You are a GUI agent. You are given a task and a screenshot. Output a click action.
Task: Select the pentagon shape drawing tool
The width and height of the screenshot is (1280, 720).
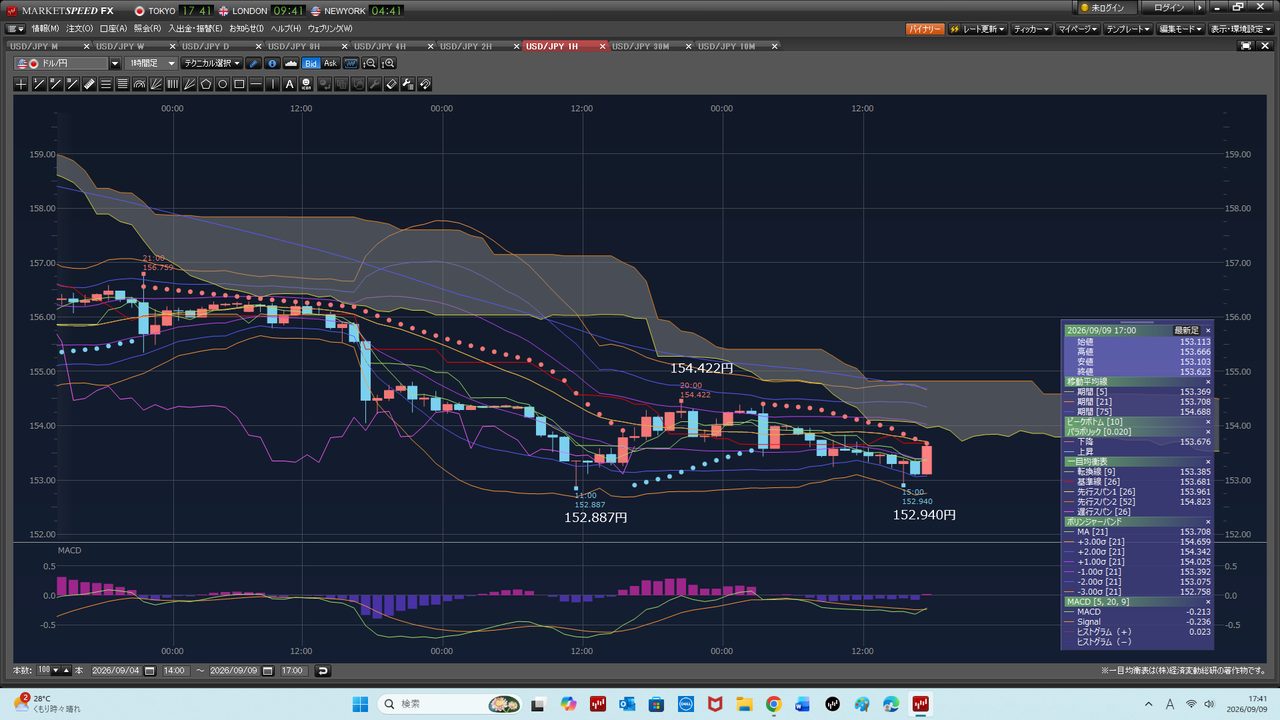pyautogui.click(x=206, y=84)
